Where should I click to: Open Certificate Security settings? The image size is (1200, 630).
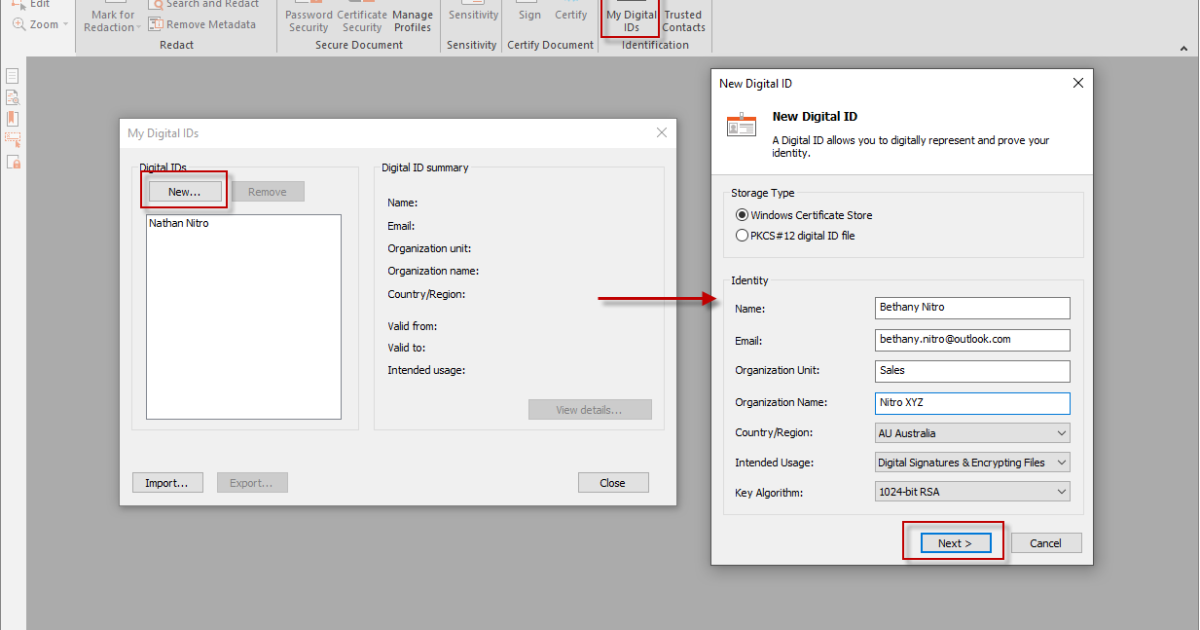point(361,20)
